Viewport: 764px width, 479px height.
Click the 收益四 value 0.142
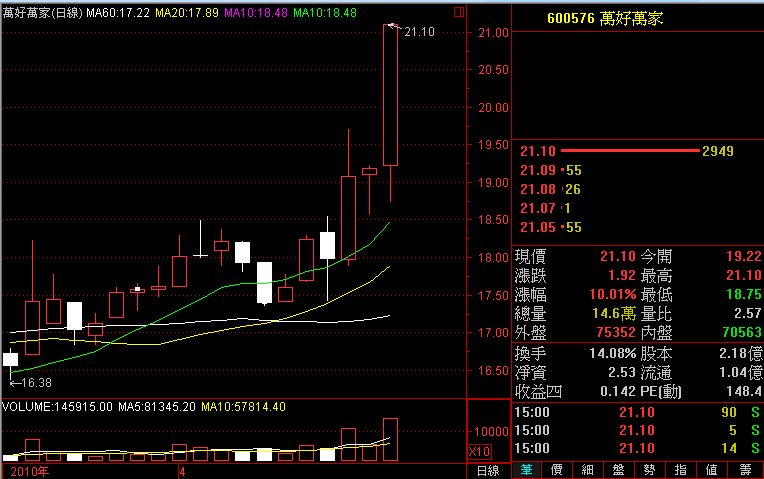(x=618, y=391)
